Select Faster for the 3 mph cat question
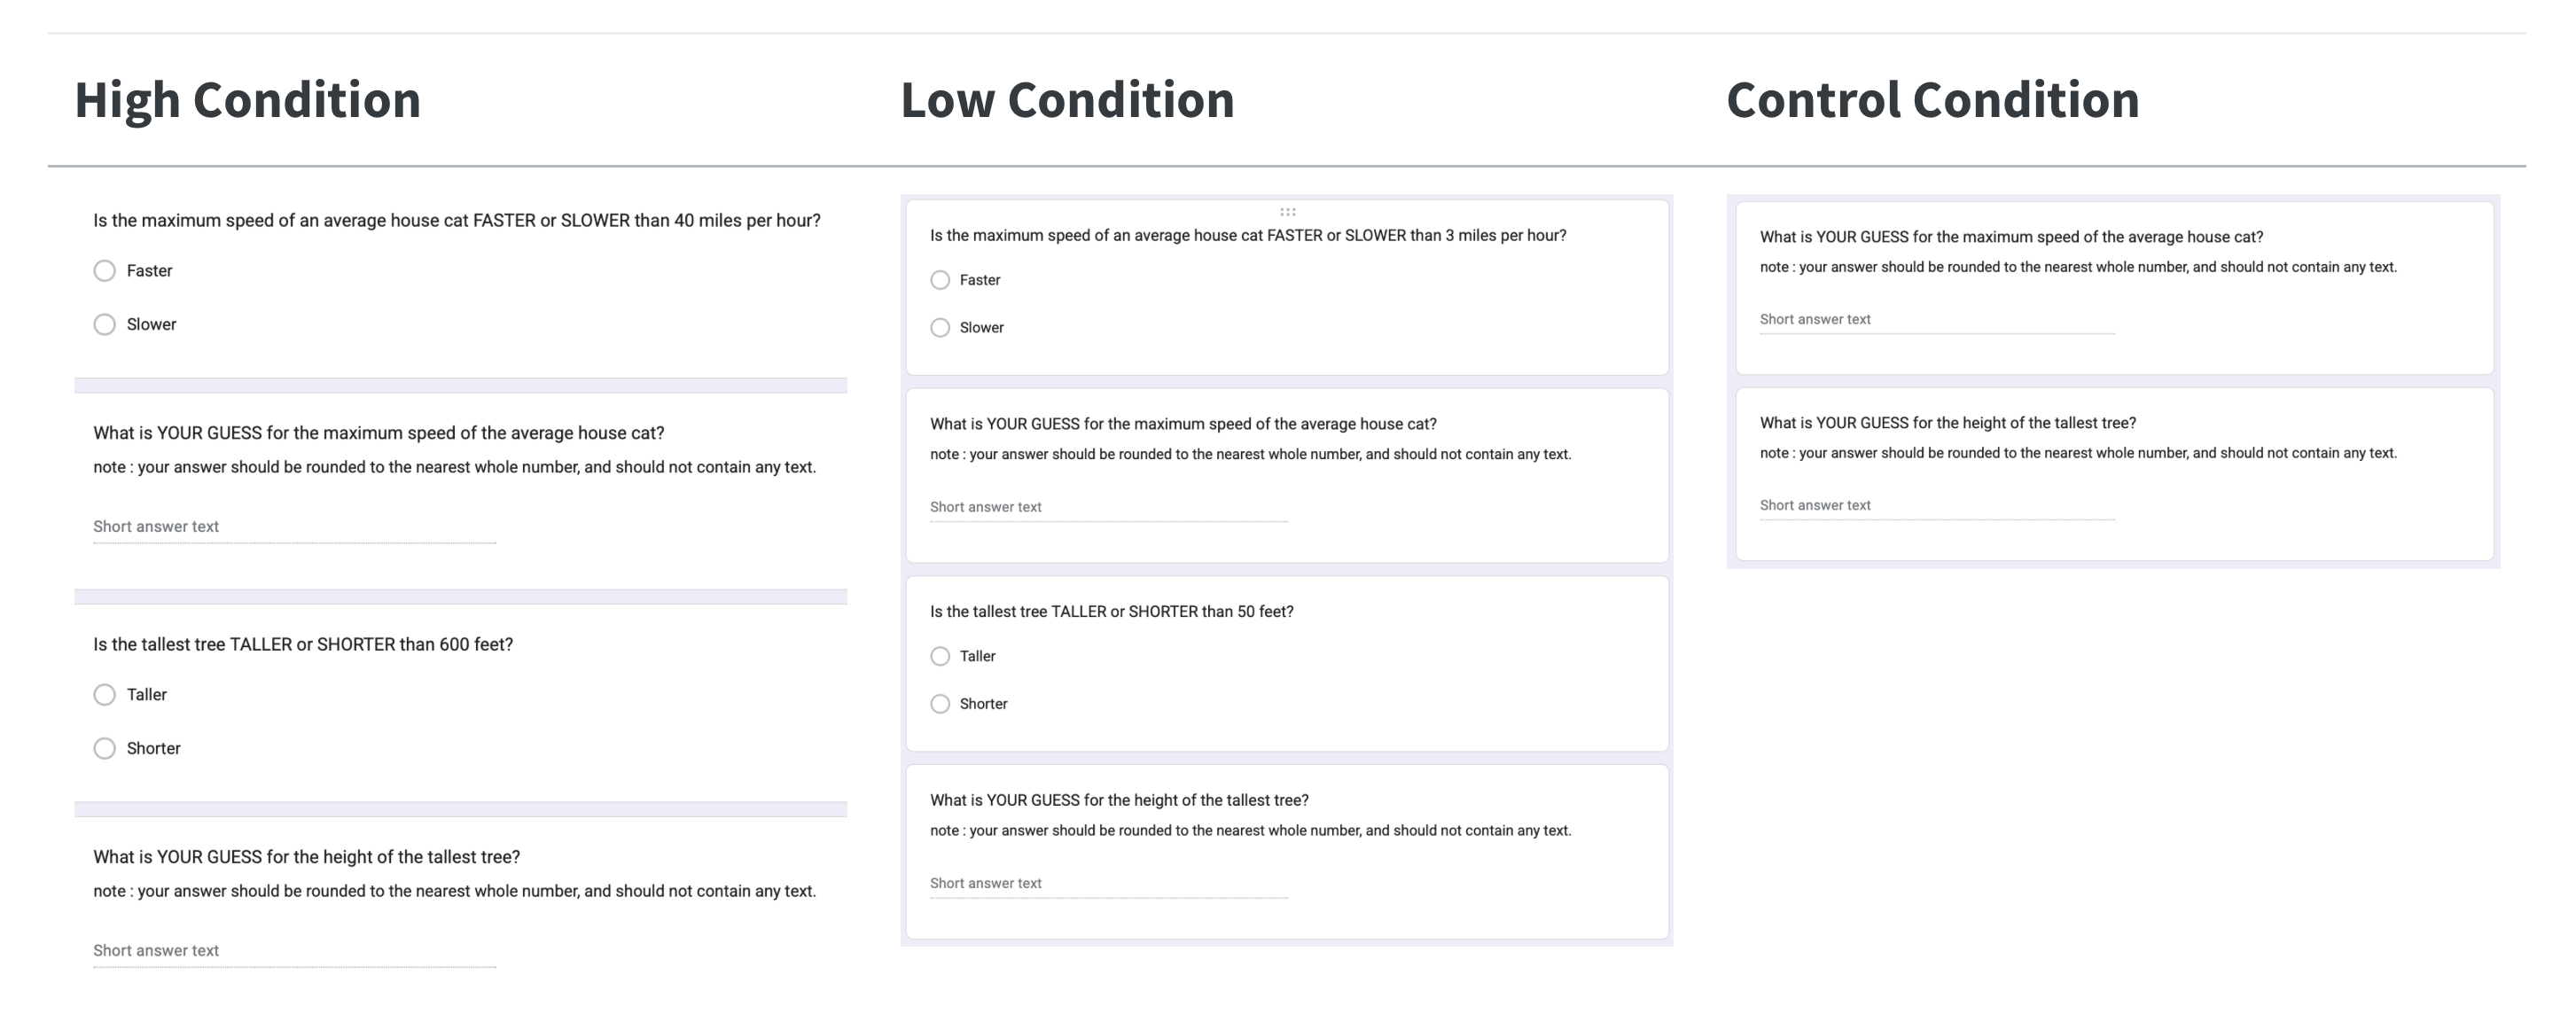 [940, 280]
